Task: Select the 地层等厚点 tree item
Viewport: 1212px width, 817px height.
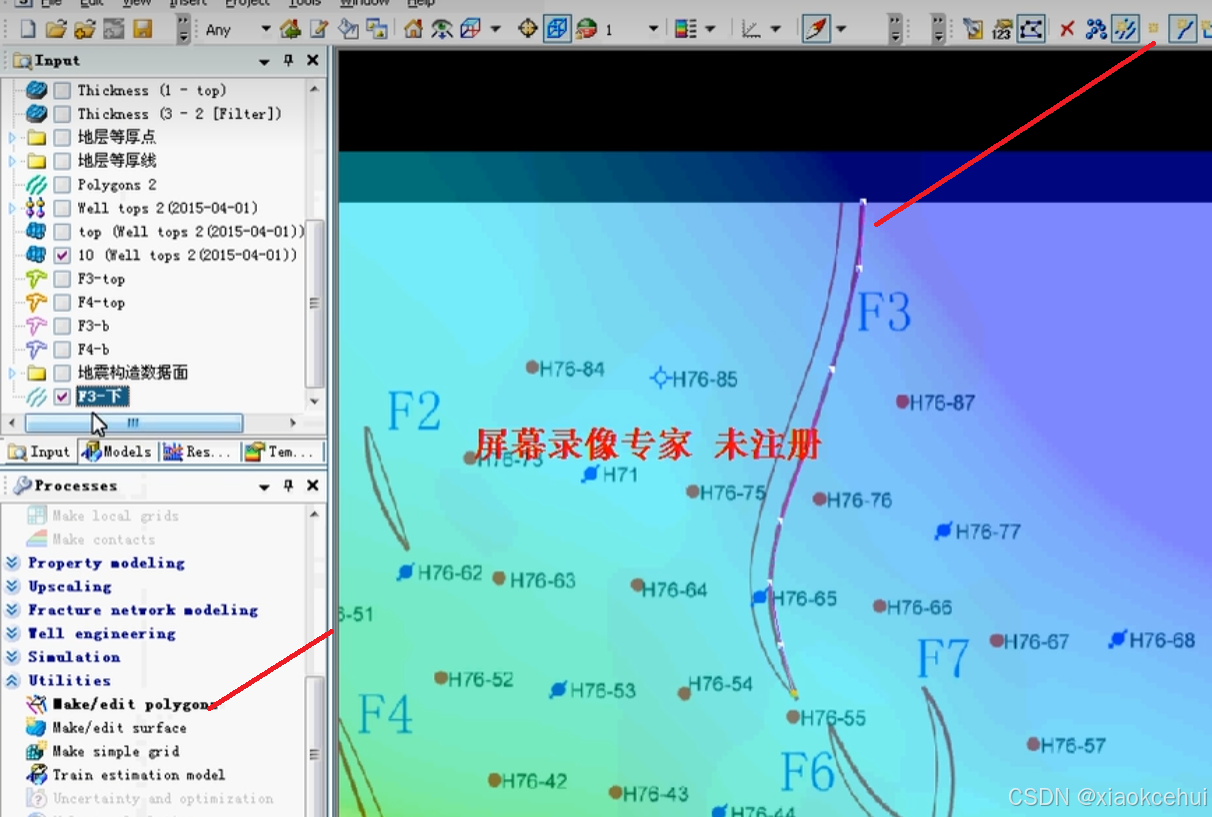Action: pyautogui.click(x=117, y=137)
